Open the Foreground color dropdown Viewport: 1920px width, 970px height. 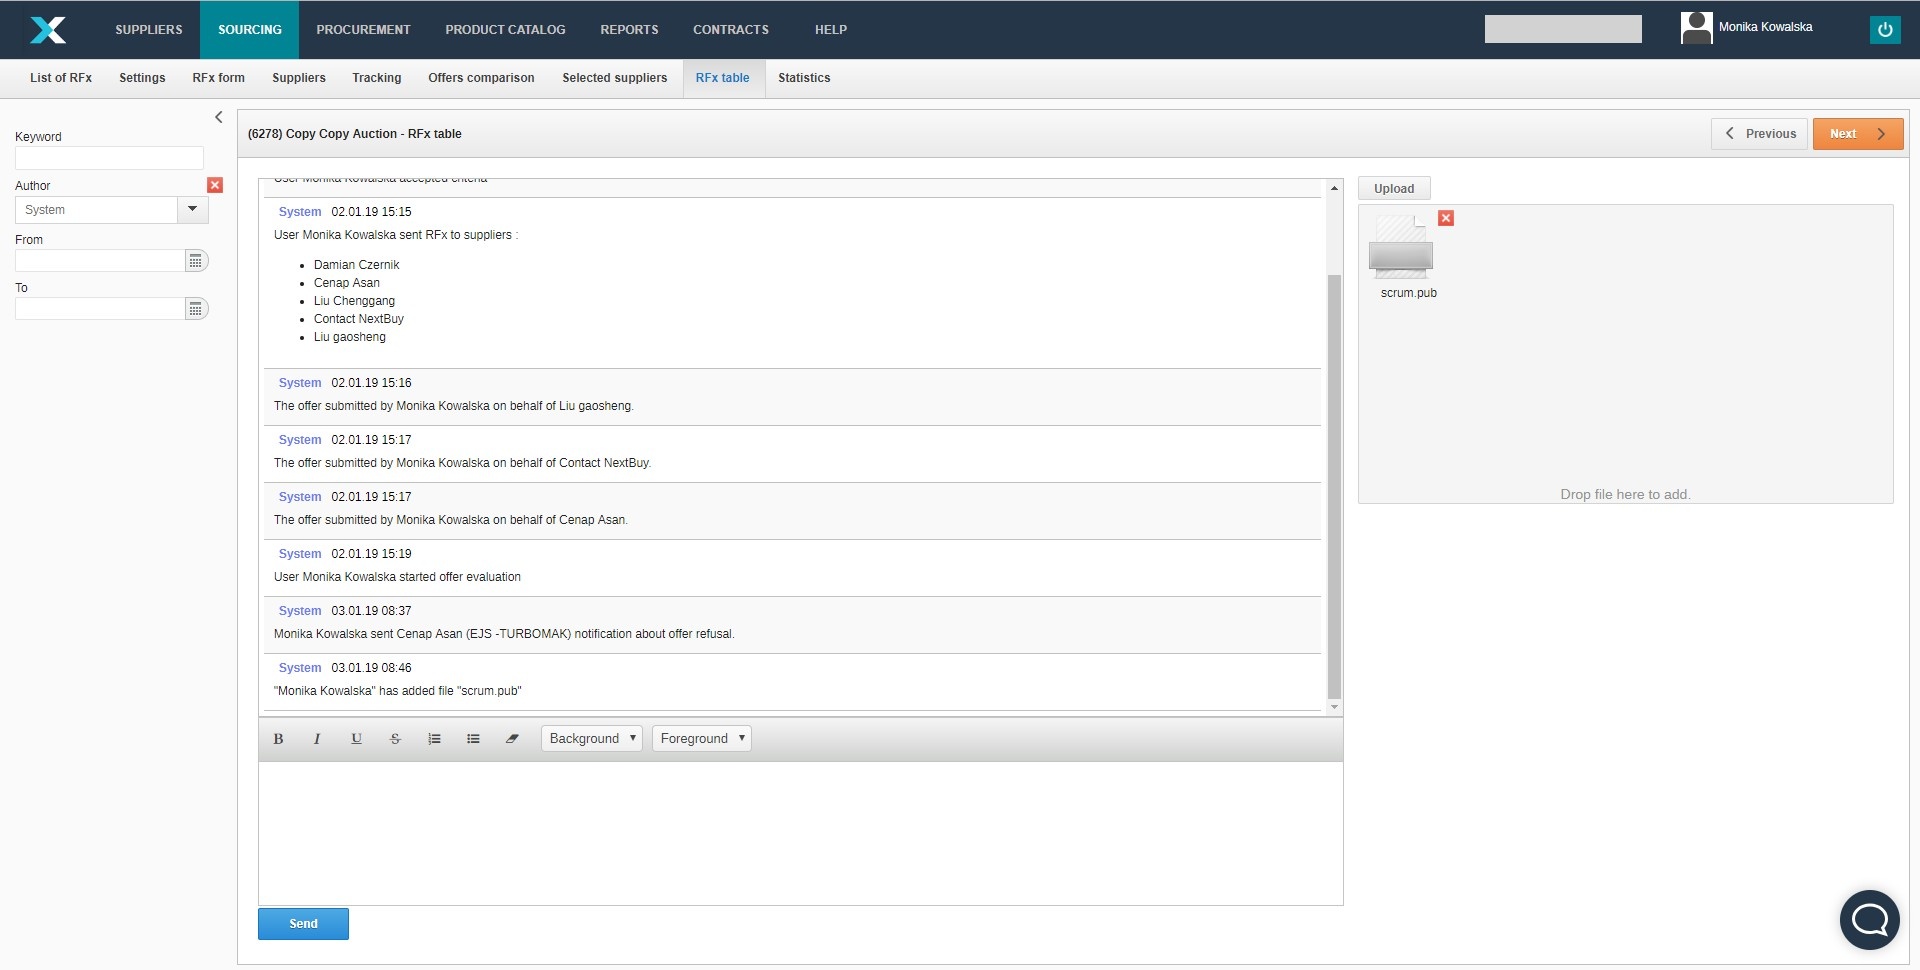[x=702, y=739]
